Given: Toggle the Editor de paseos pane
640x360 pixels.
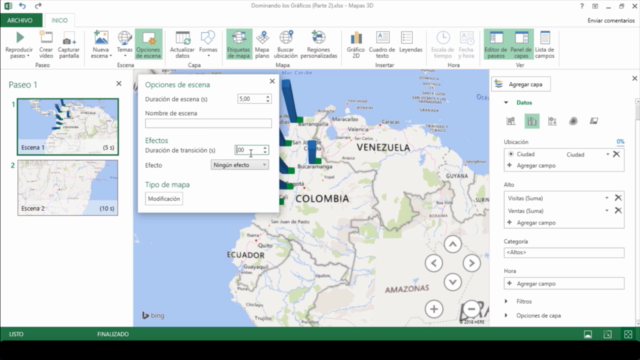Looking at the screenshot, I should point(496,44).
